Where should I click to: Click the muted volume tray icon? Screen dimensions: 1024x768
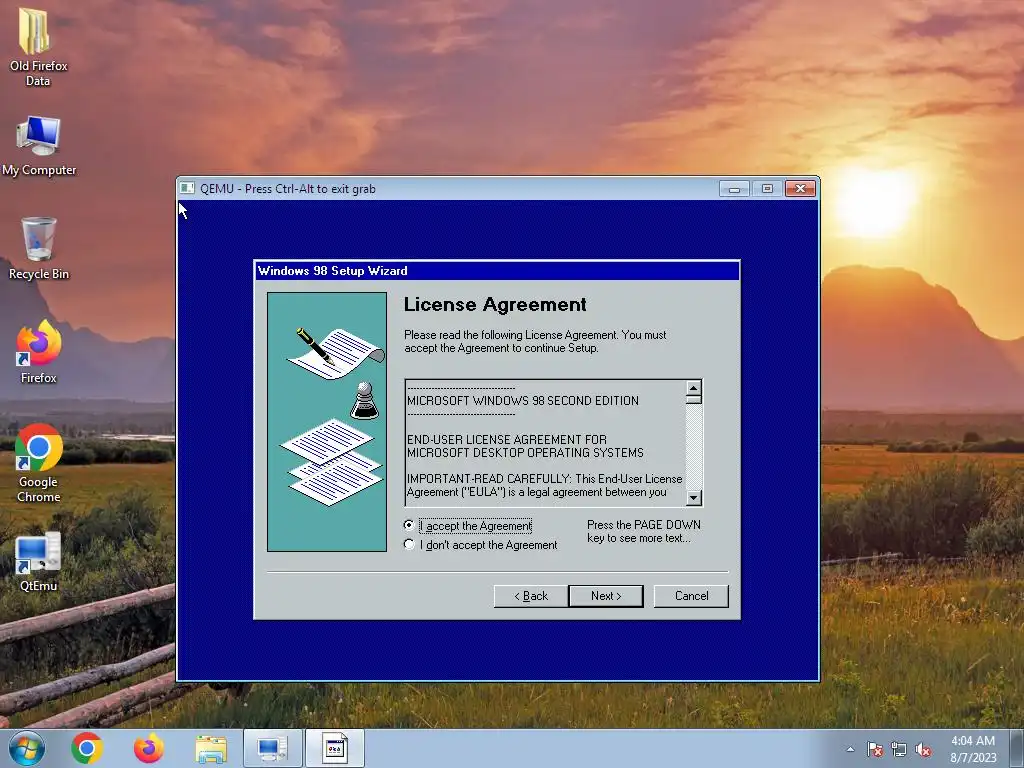tap(923, 749)
